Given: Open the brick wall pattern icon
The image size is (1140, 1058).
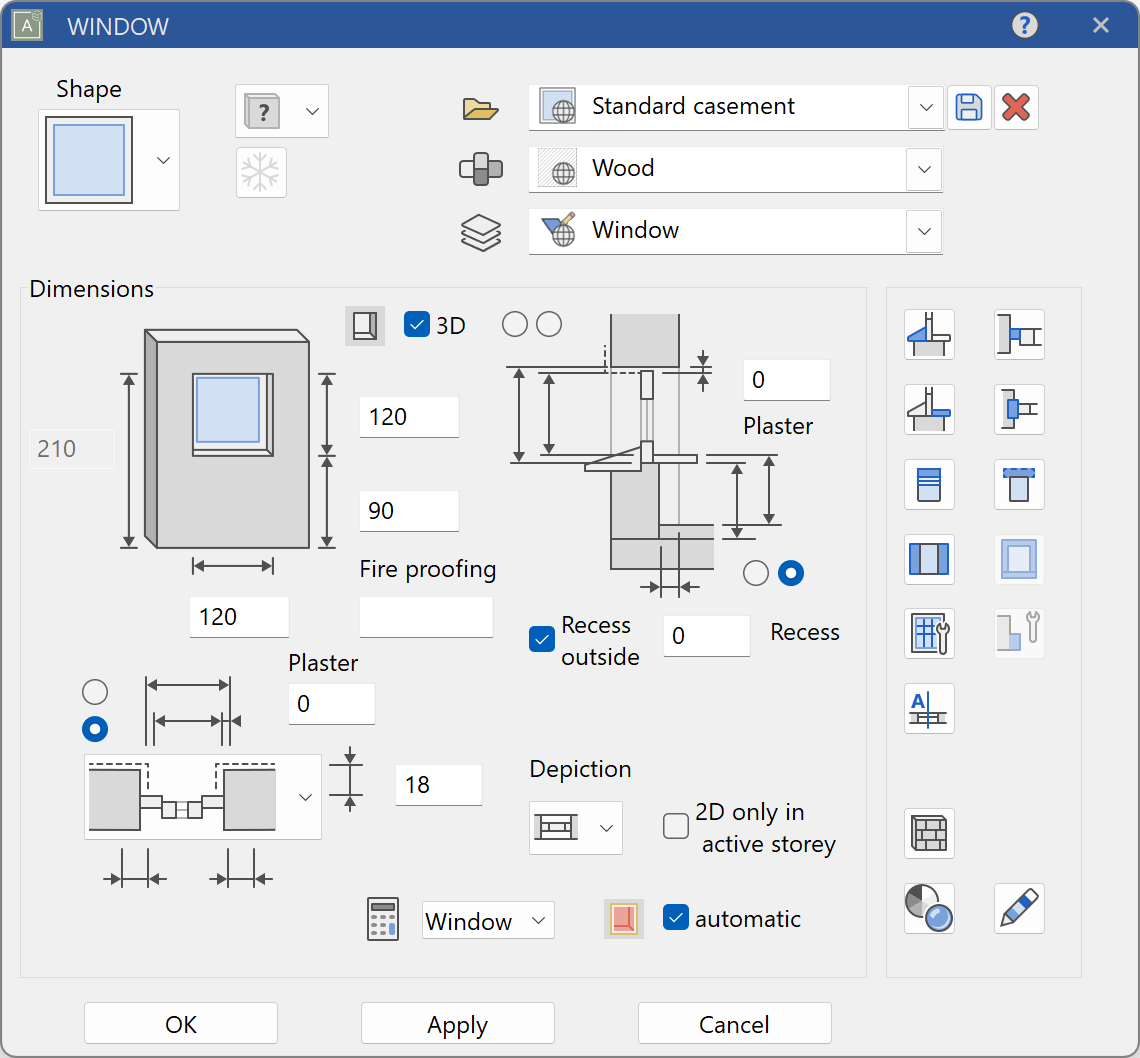Looking at the screenshot, I should tap(929, 833).
